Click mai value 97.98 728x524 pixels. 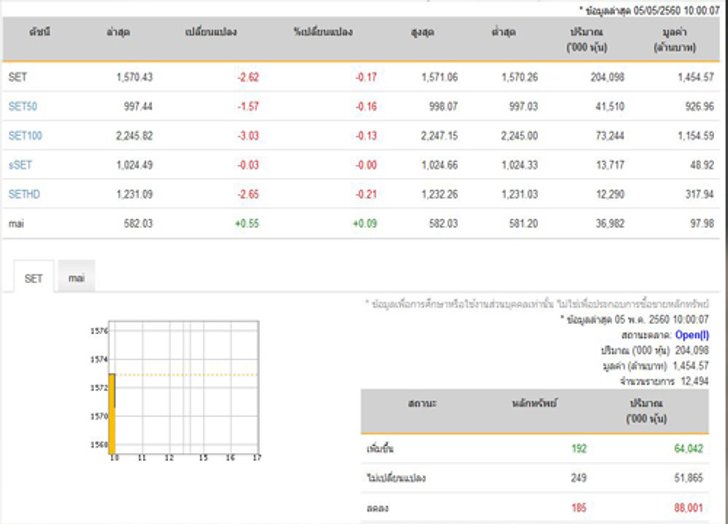coord(702,223)
